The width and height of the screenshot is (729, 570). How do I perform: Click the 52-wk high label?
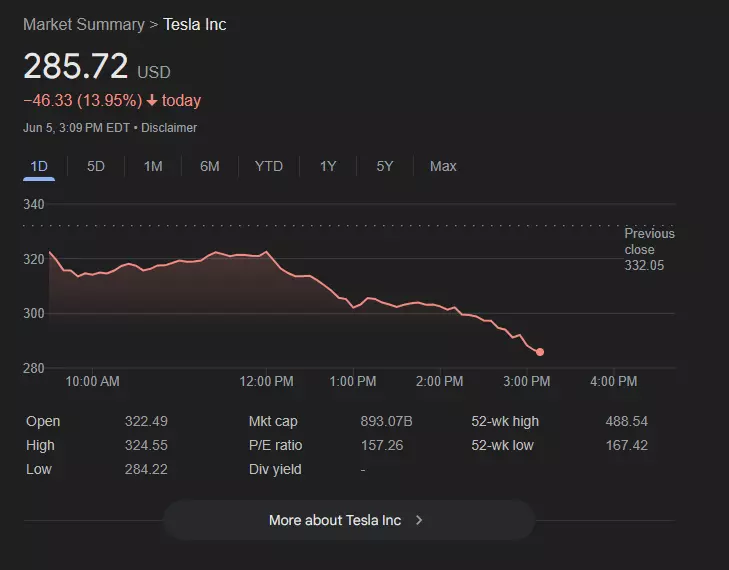(x=505, y=421)
